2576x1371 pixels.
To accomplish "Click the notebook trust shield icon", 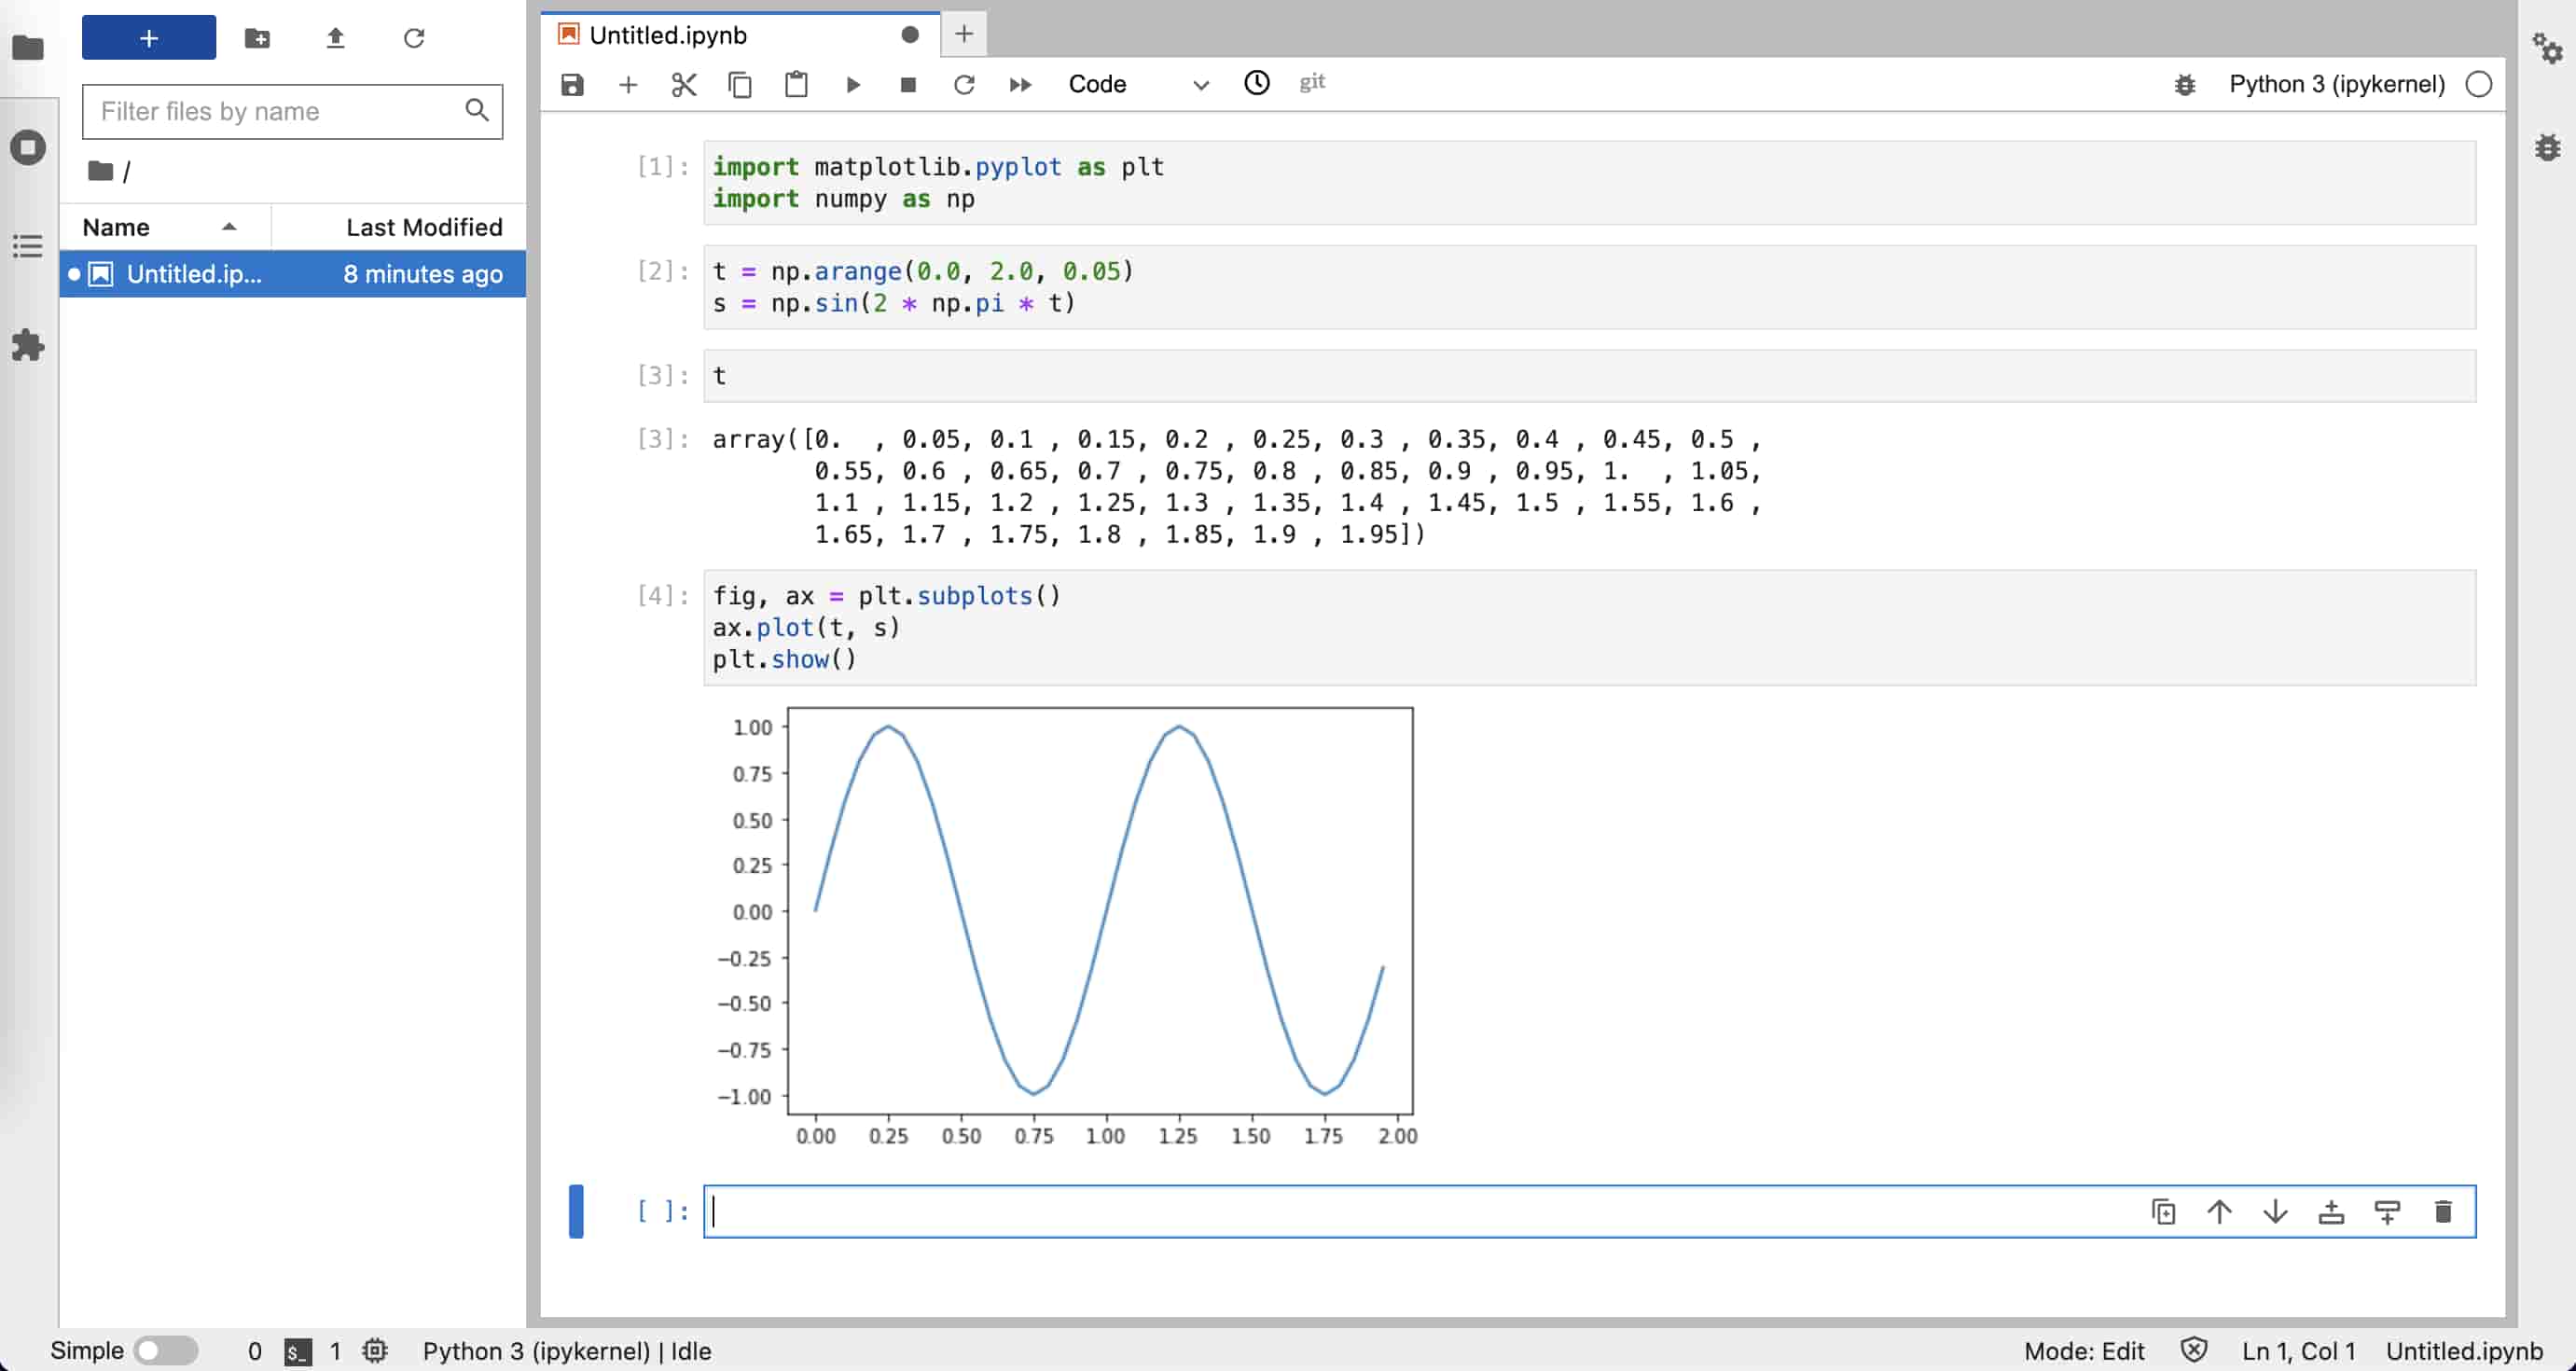I will [2194, 1350].
